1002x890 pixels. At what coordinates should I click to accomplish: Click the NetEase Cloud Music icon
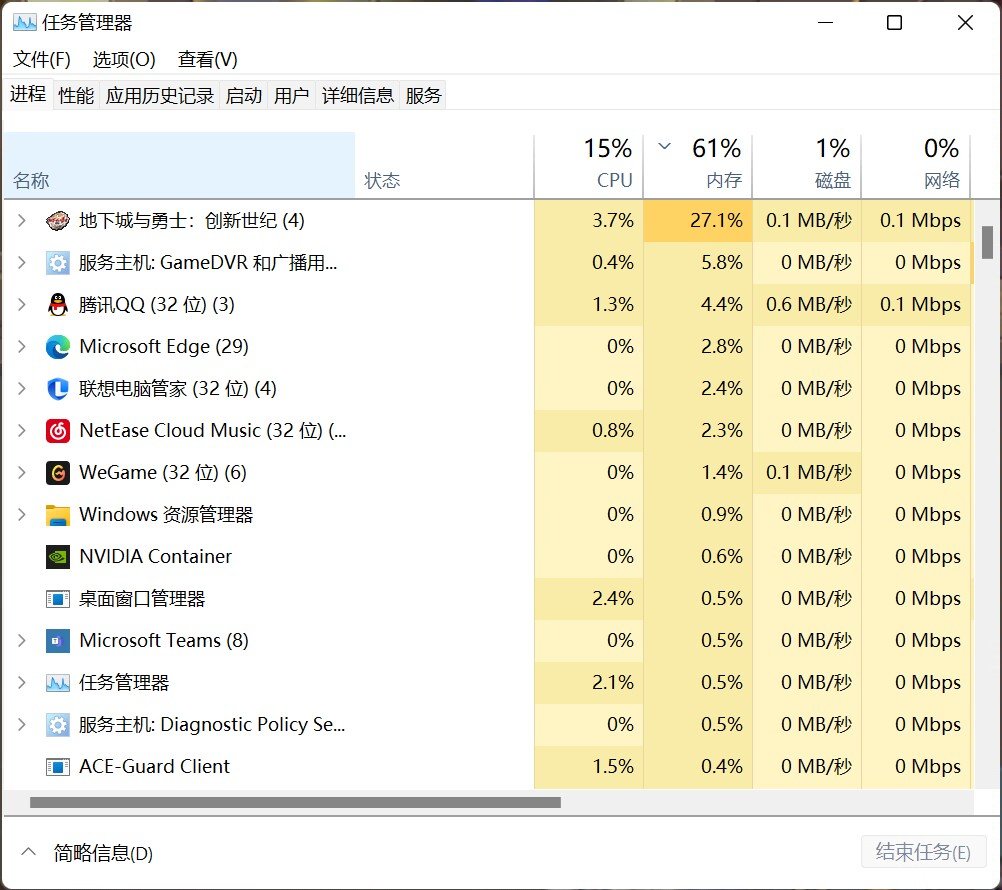coord(58,431)
